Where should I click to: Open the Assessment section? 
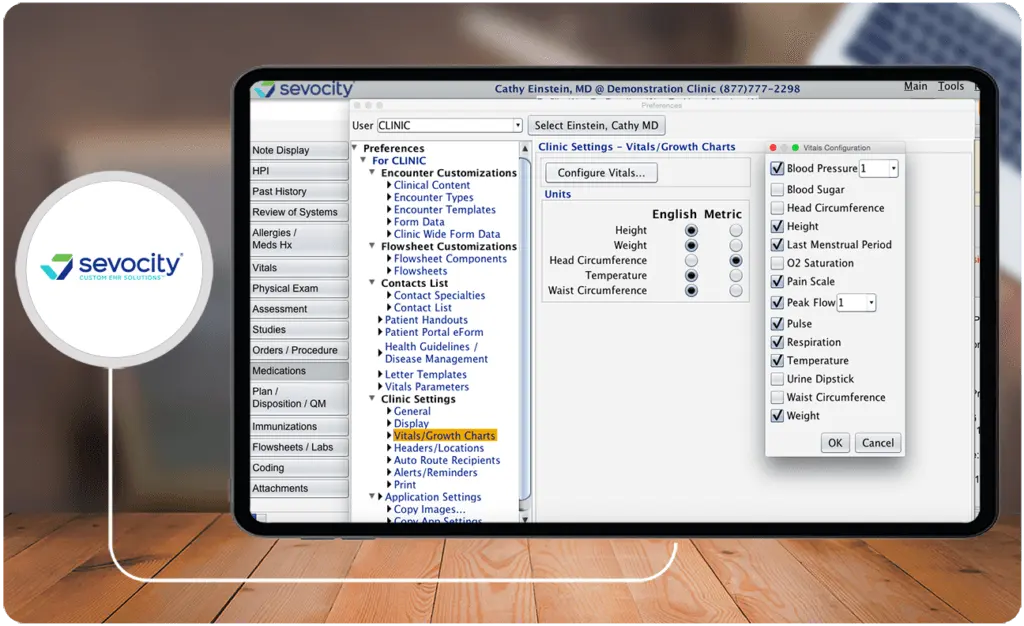[x=299, y=309]
